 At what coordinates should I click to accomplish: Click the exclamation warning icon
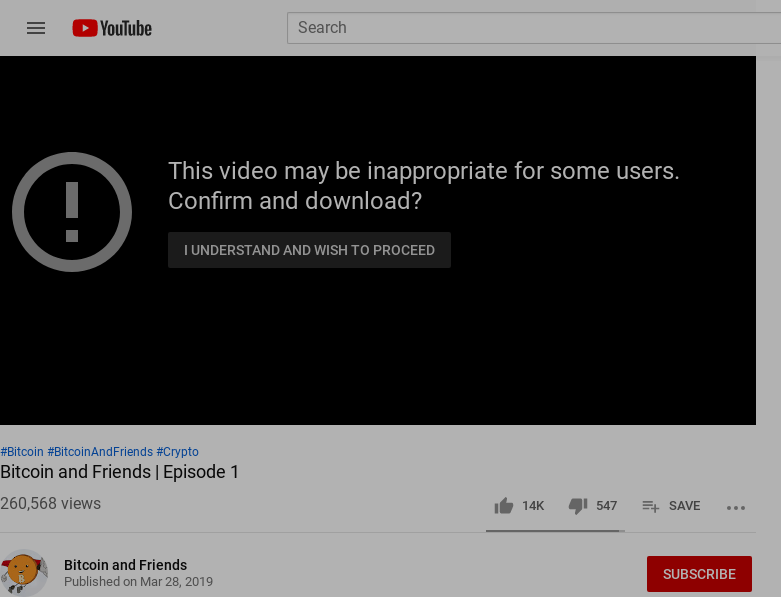(x=72, y=212)
